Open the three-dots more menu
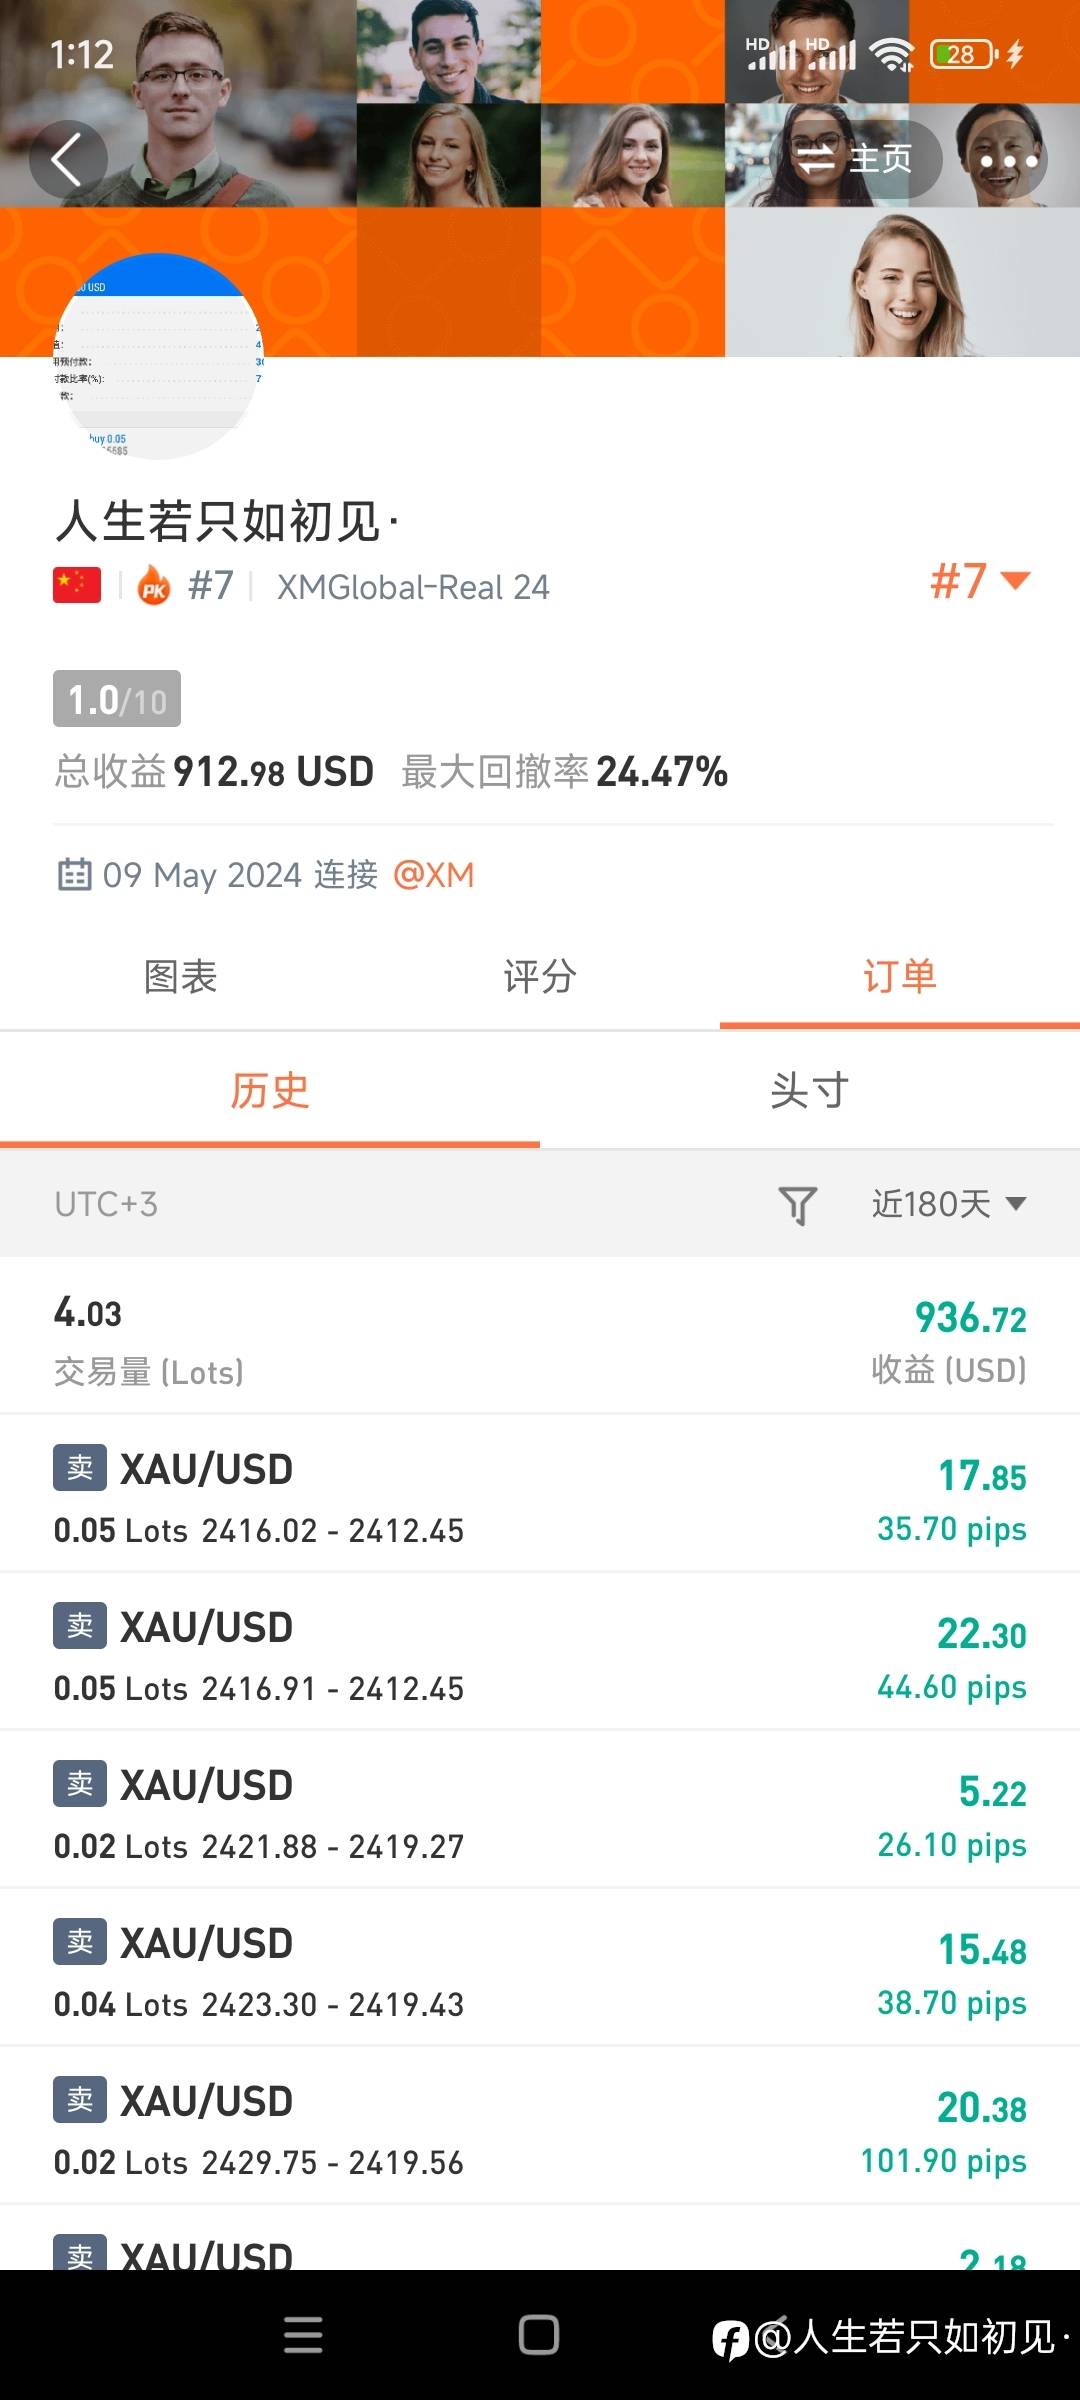 click(x=1008, y=160)
